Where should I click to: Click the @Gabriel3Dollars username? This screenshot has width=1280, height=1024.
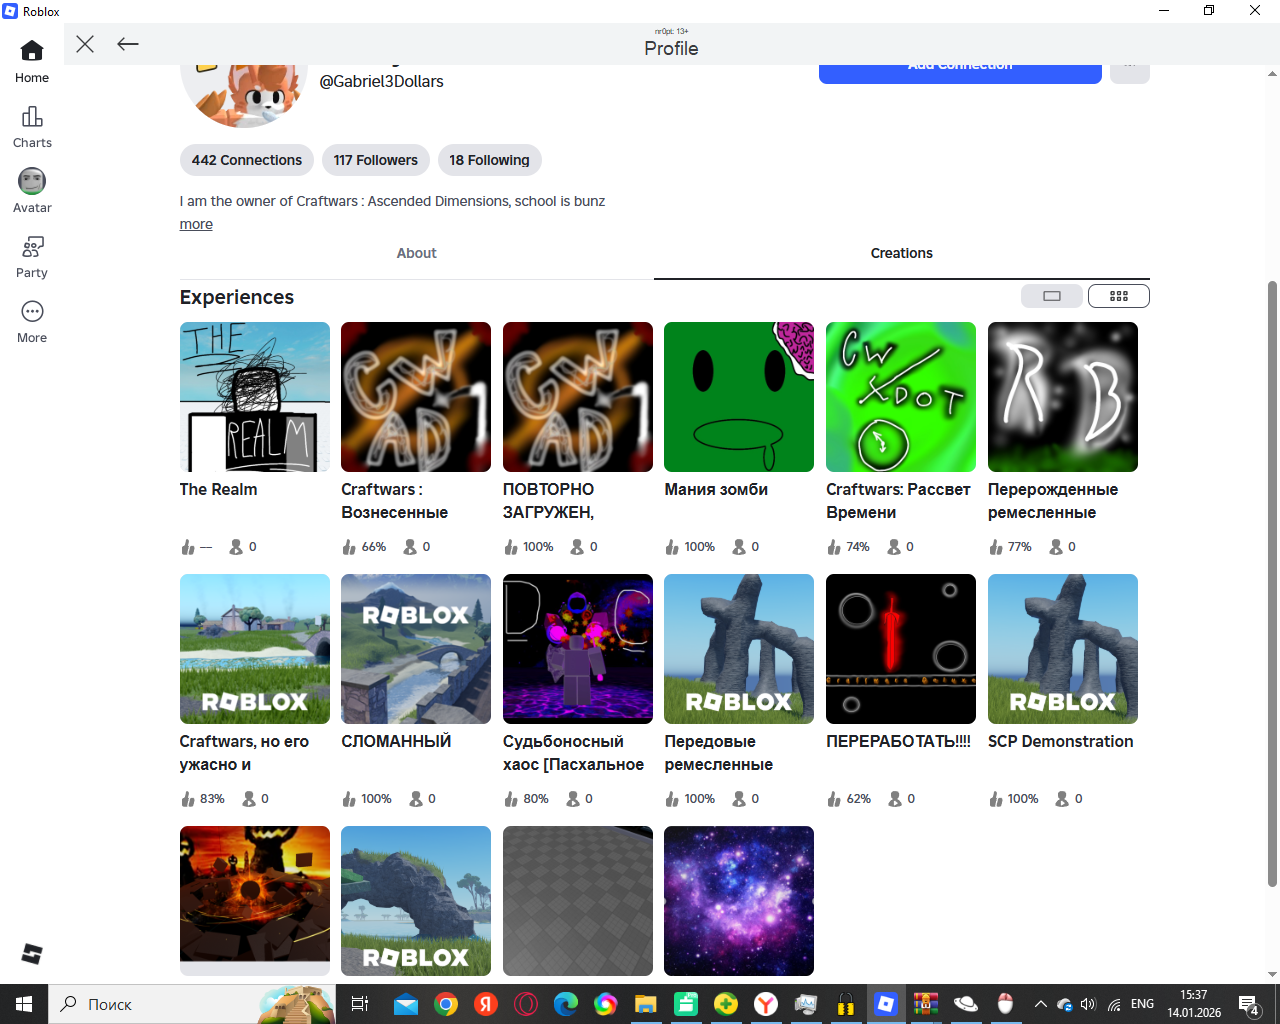pyautogui.click(x=381, y=82)
